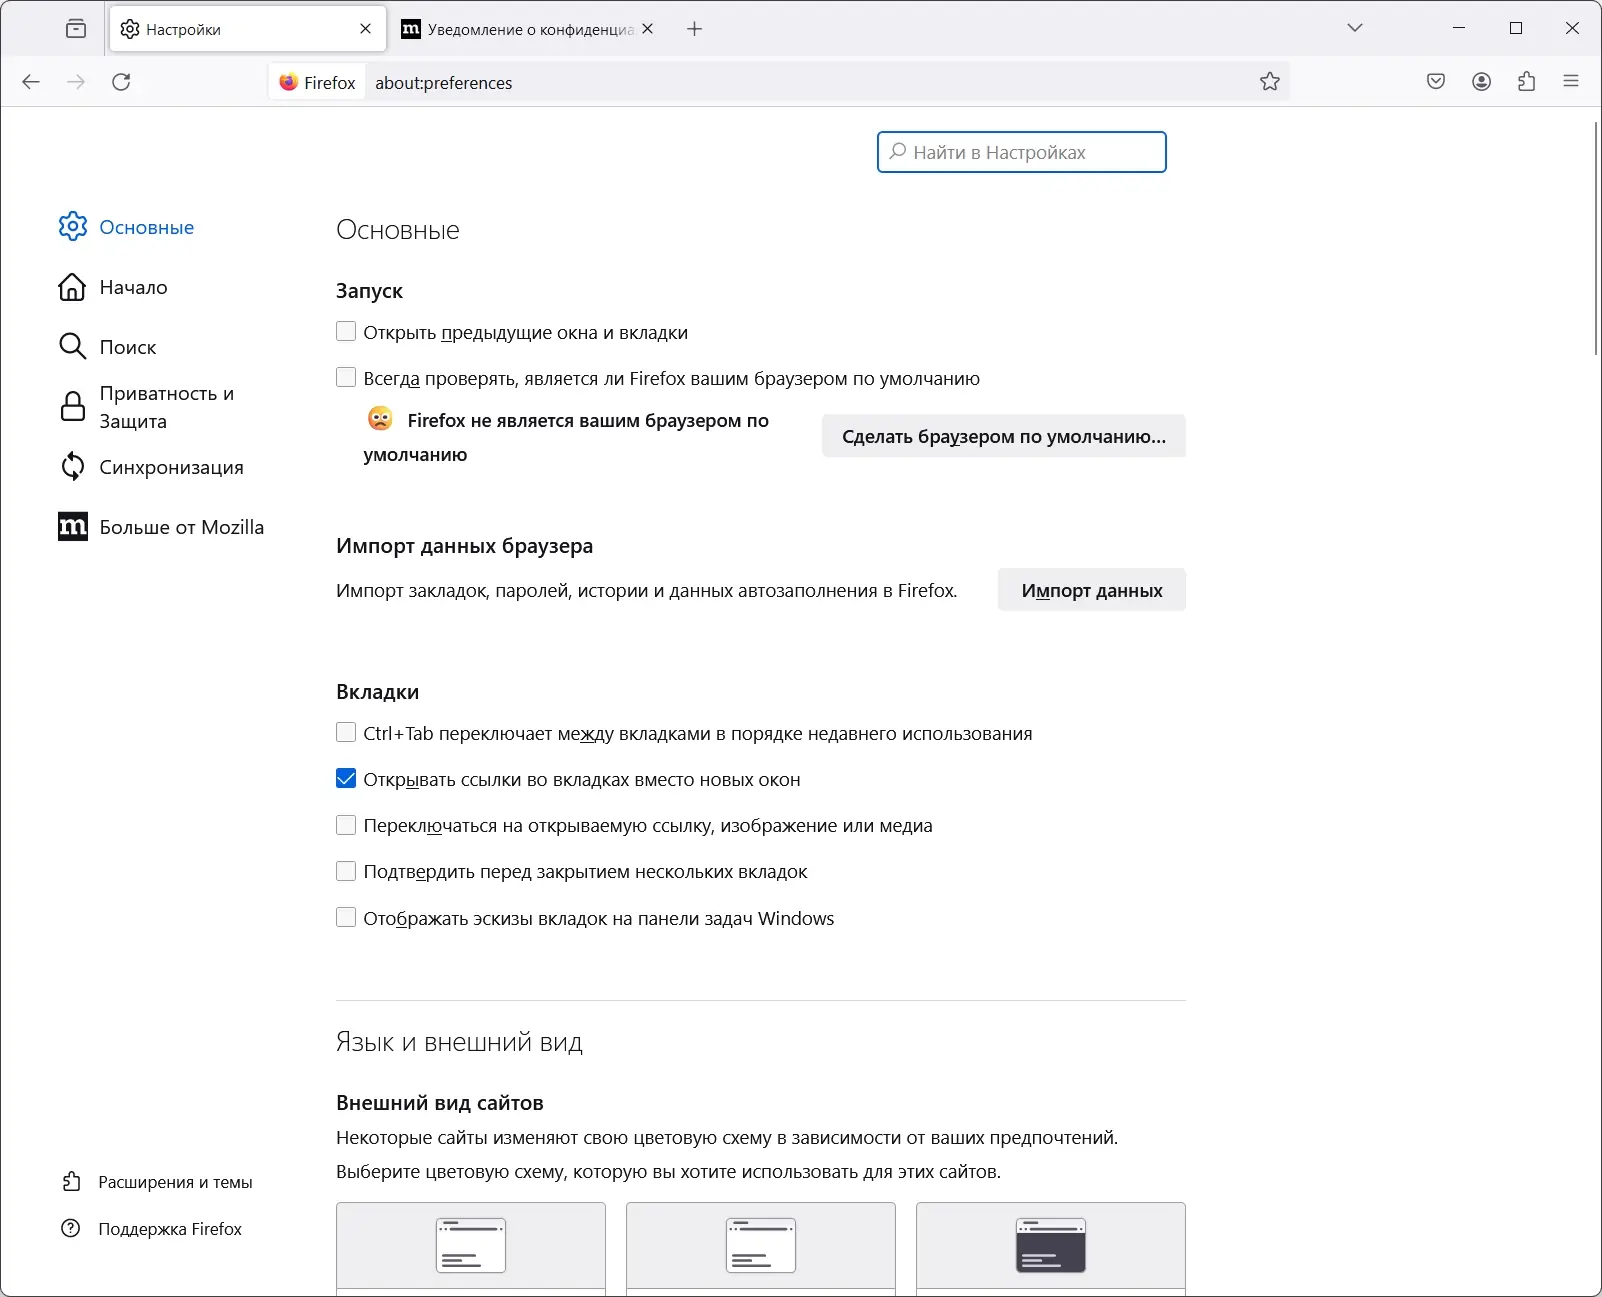Open the Приватность и Защита section
Viewport: 1602px width, 1297px height.
coord(165,407)
